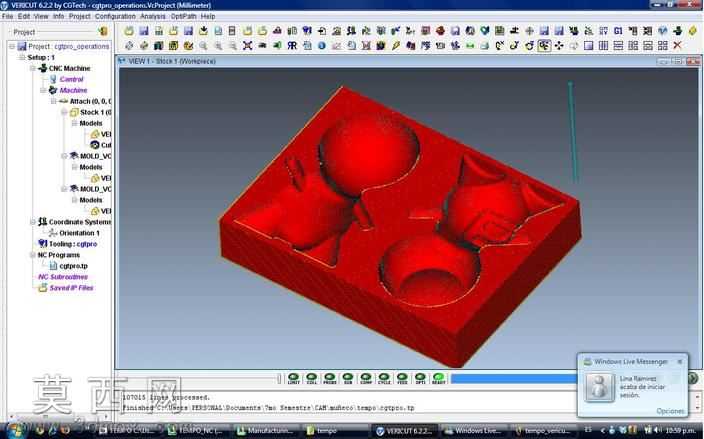The image size is (704, 439).
Task: Click the READY status light
Action: point(439,378)
